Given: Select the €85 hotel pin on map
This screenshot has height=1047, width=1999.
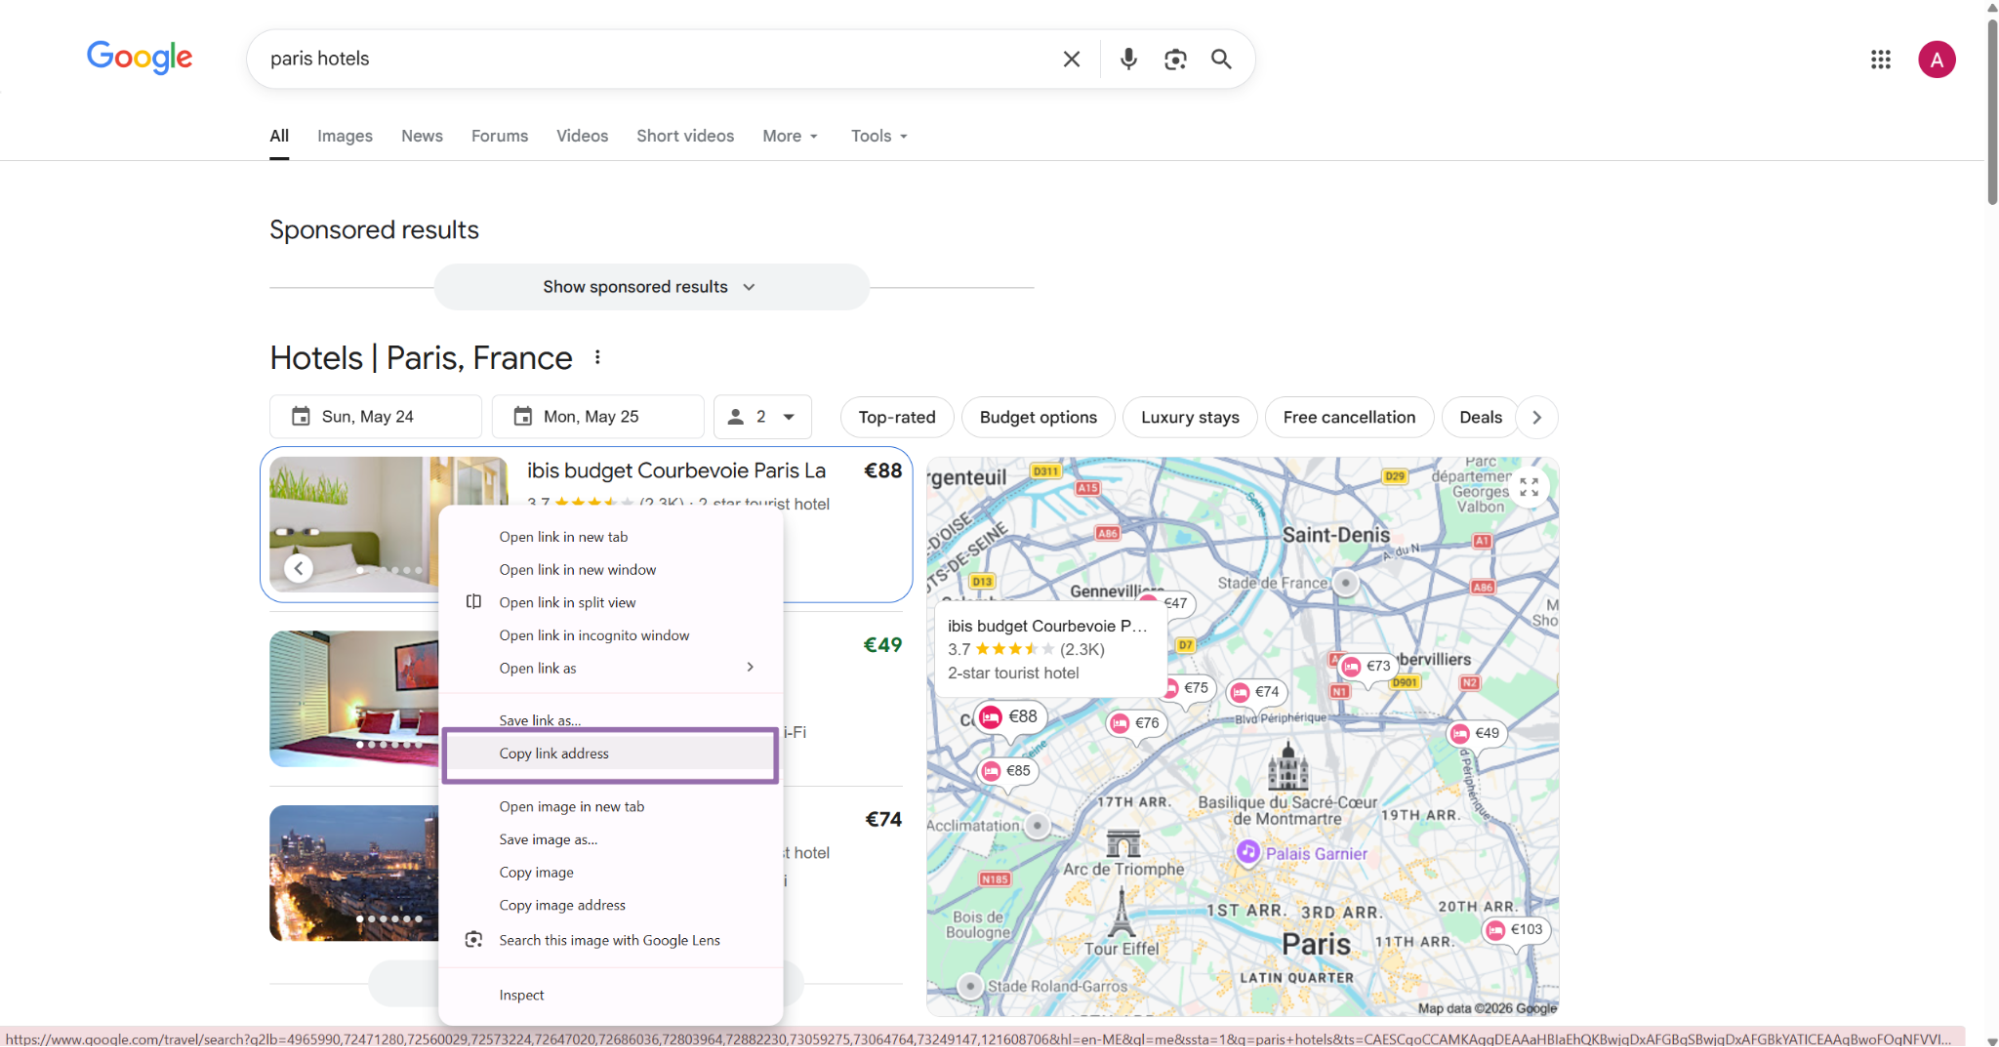Looking at the screenshot, I should 1007,770.
